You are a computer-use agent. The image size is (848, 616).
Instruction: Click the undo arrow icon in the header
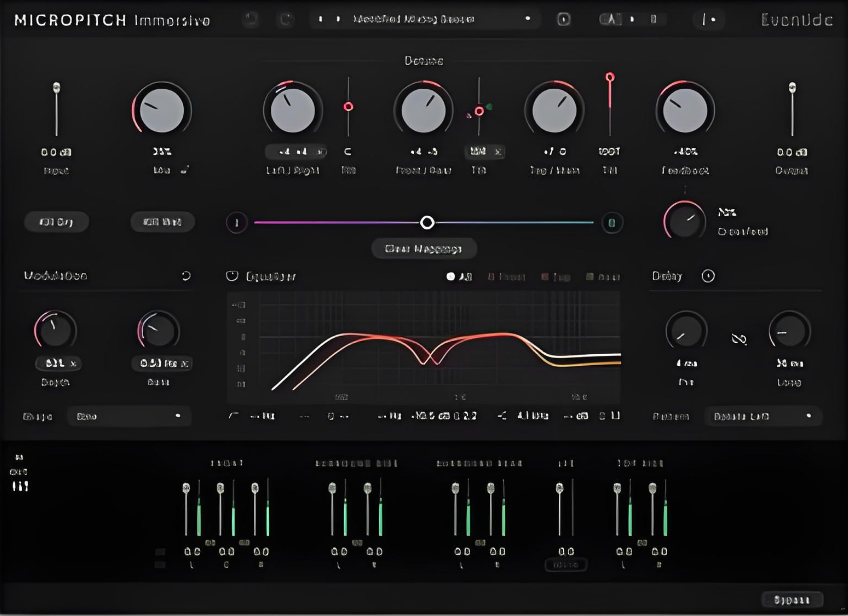pos(250,20)
